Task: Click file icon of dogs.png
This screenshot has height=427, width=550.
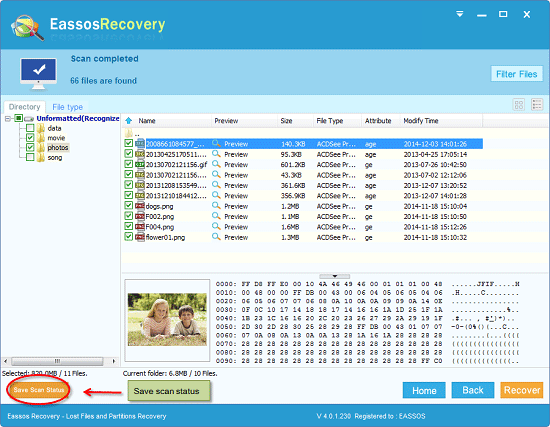Action: 140,206
